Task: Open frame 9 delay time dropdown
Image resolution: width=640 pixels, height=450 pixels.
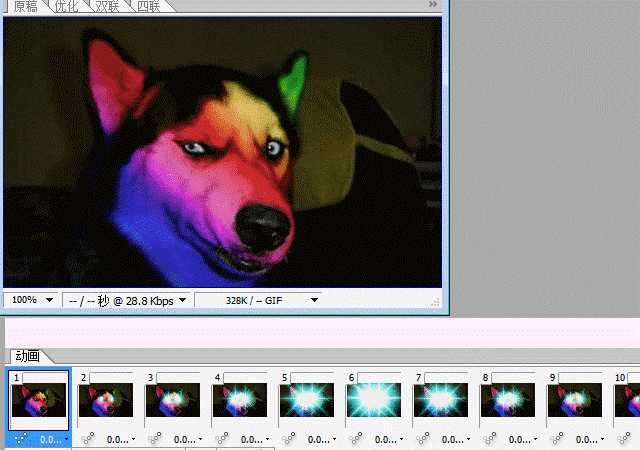Action: point(589,440)
